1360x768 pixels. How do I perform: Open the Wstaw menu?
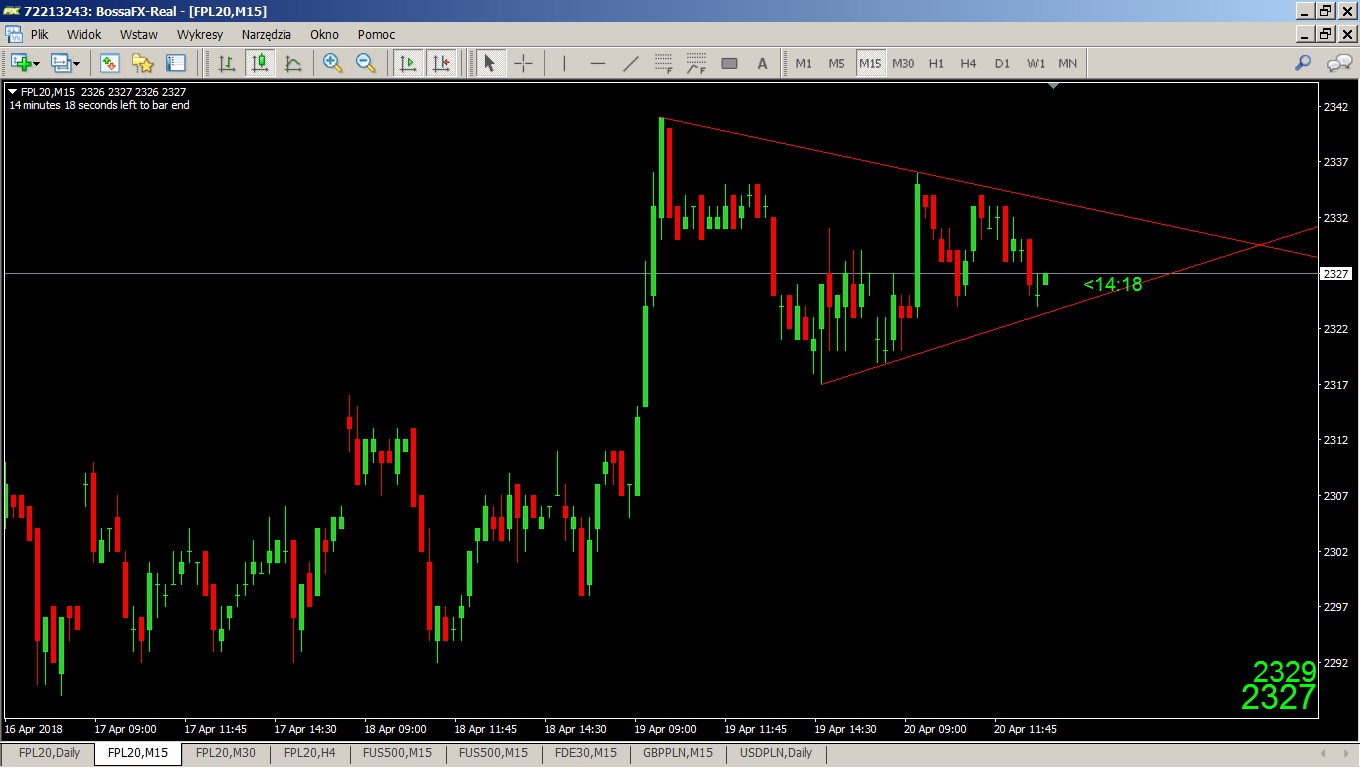139,34
